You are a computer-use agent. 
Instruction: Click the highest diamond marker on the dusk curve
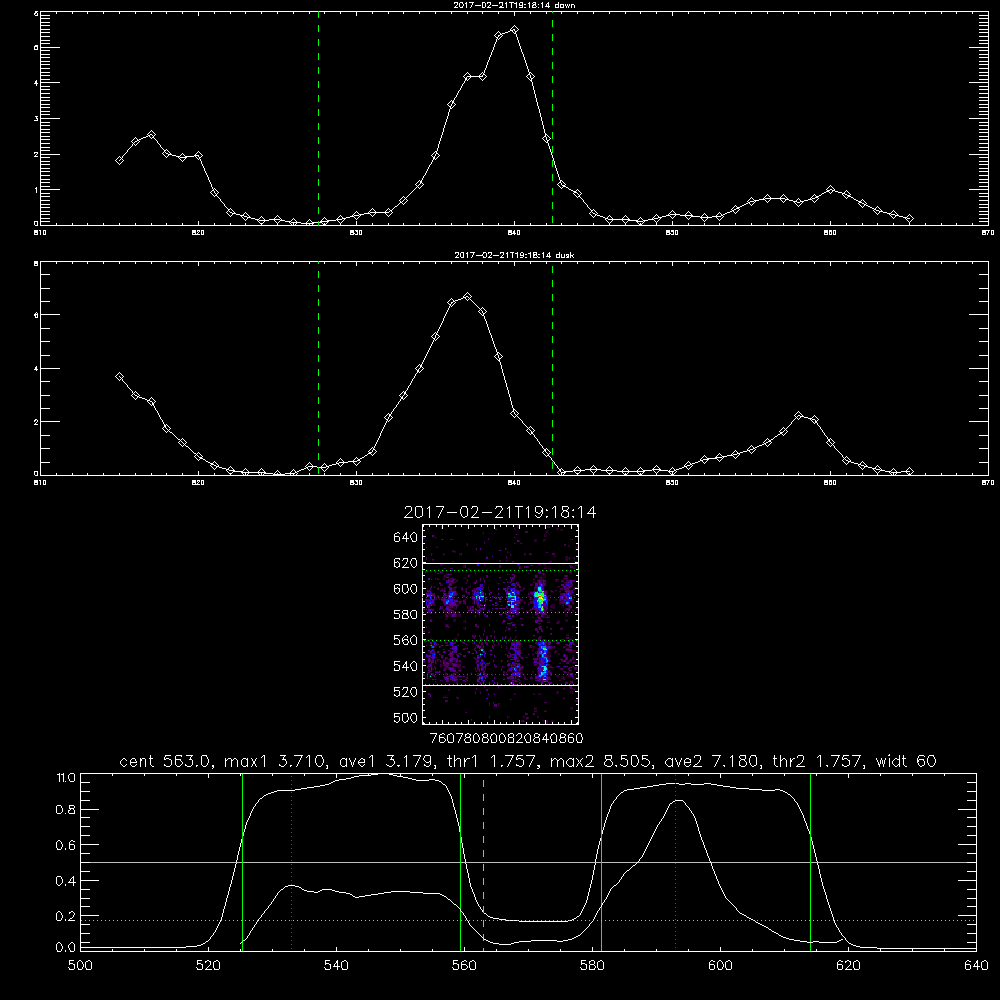[x=467, y=297]
